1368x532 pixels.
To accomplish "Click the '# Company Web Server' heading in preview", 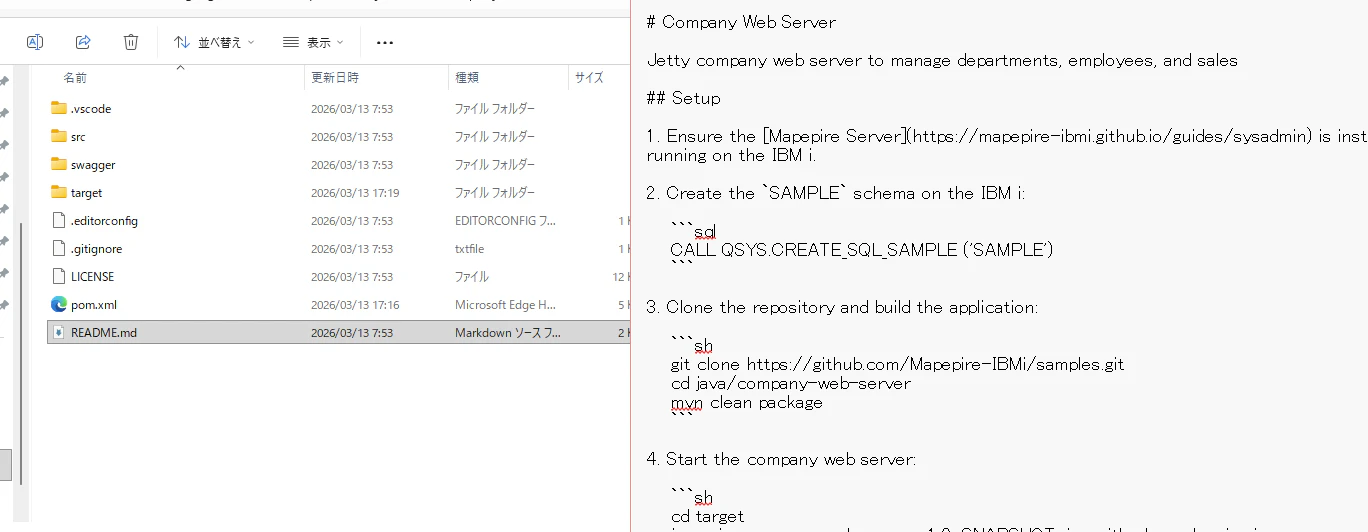I will click(x=741, y=22).
